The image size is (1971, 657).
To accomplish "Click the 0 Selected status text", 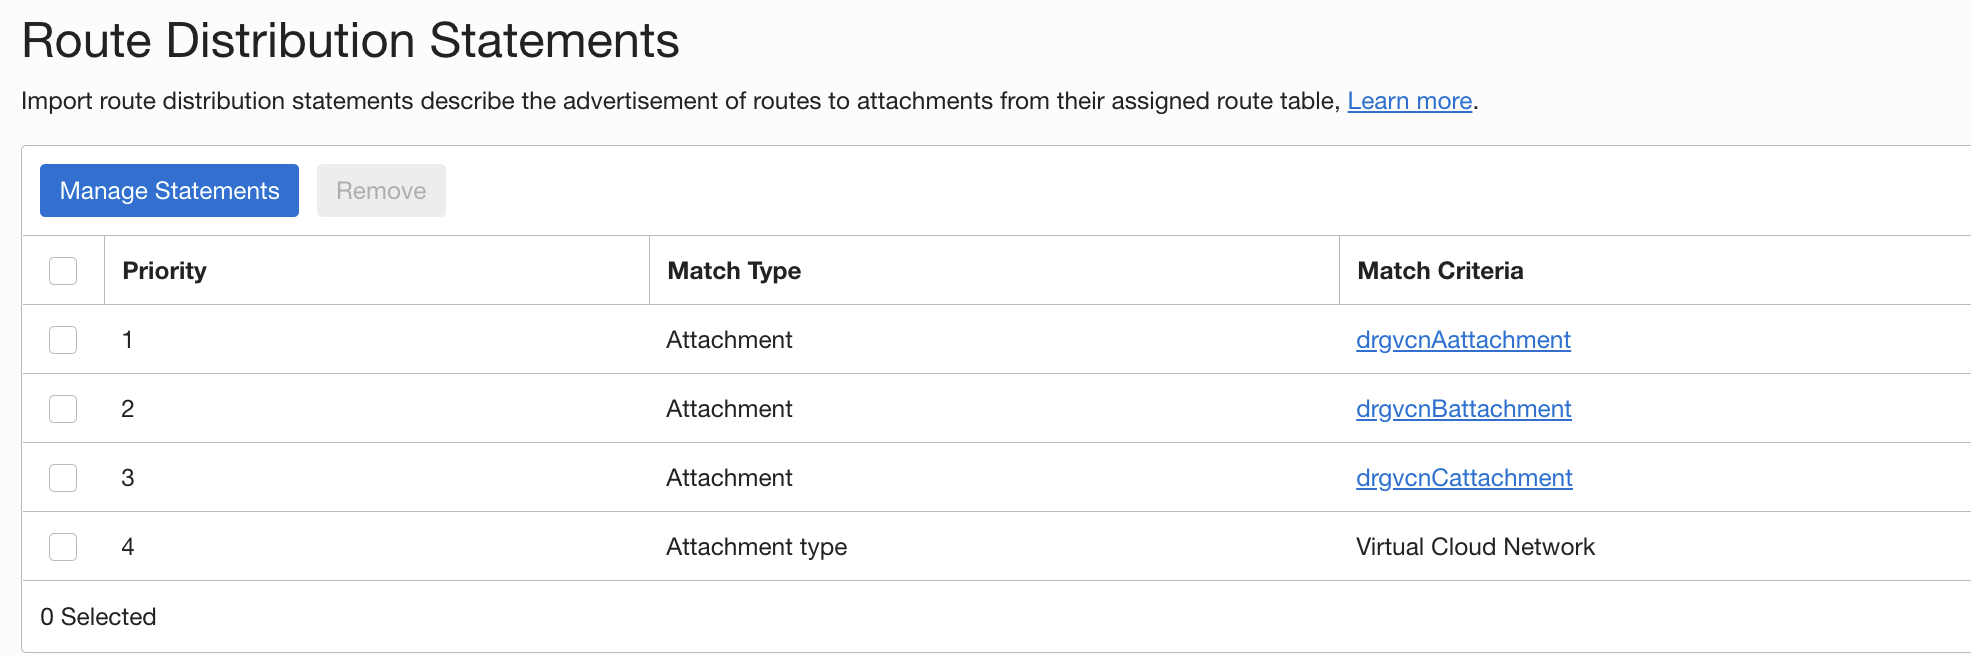I will click(x=98, y=617).
